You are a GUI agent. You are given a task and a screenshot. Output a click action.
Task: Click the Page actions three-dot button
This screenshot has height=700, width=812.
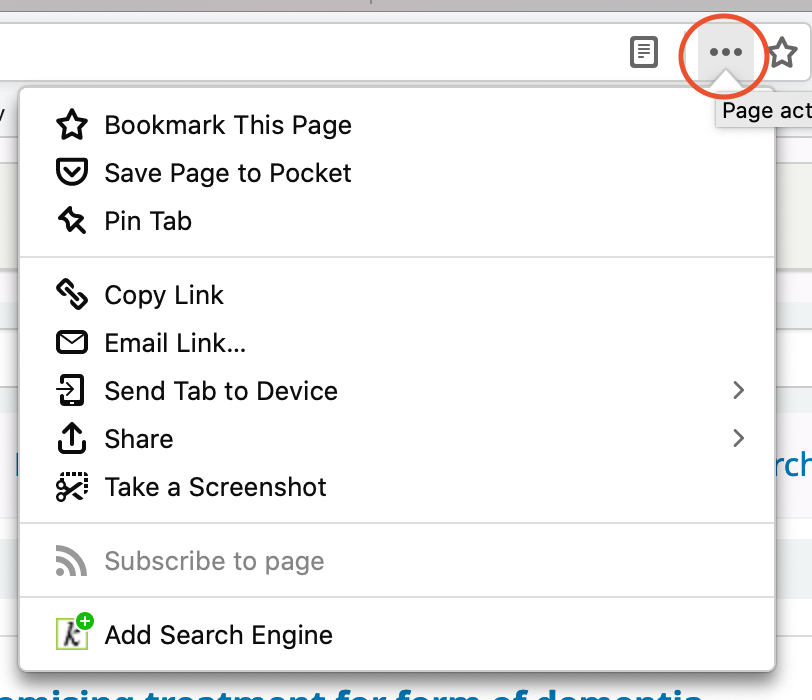click(725, 53)
